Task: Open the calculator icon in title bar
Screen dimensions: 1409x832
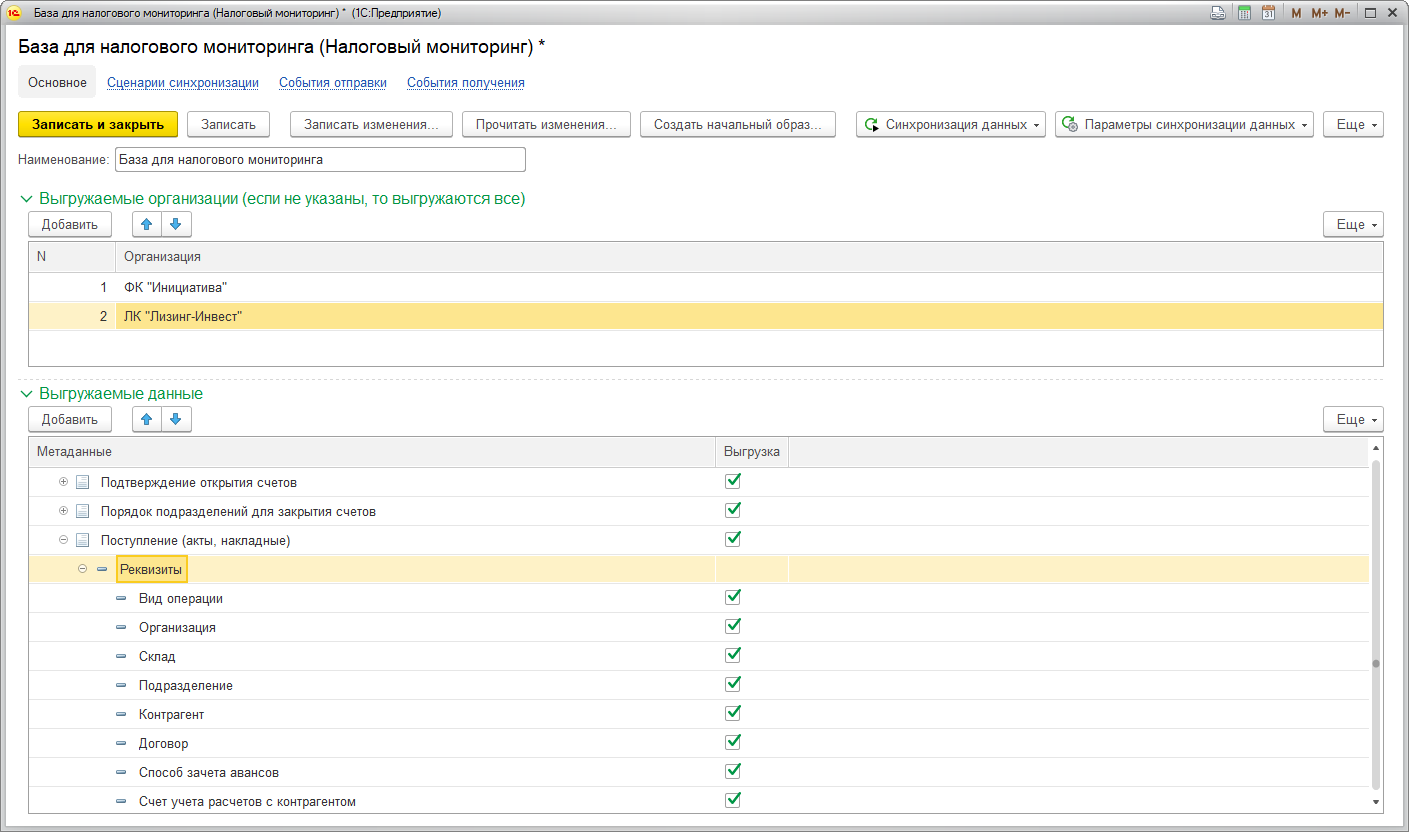Action: (1244, 13)
